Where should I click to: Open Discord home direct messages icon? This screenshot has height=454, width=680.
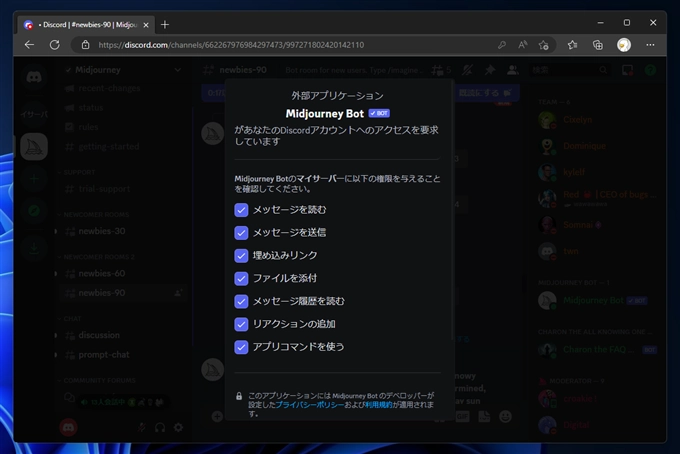[34, 77]
